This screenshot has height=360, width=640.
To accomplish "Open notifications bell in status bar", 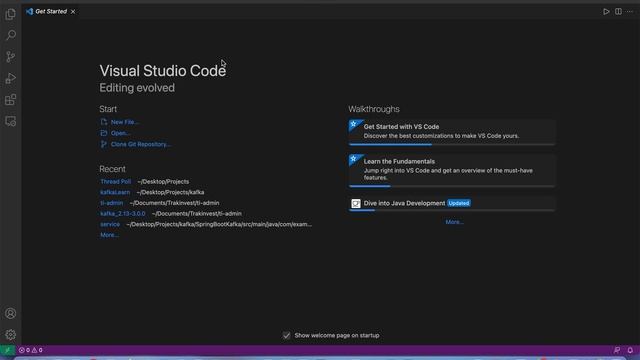I will click(x=630, y=350).
